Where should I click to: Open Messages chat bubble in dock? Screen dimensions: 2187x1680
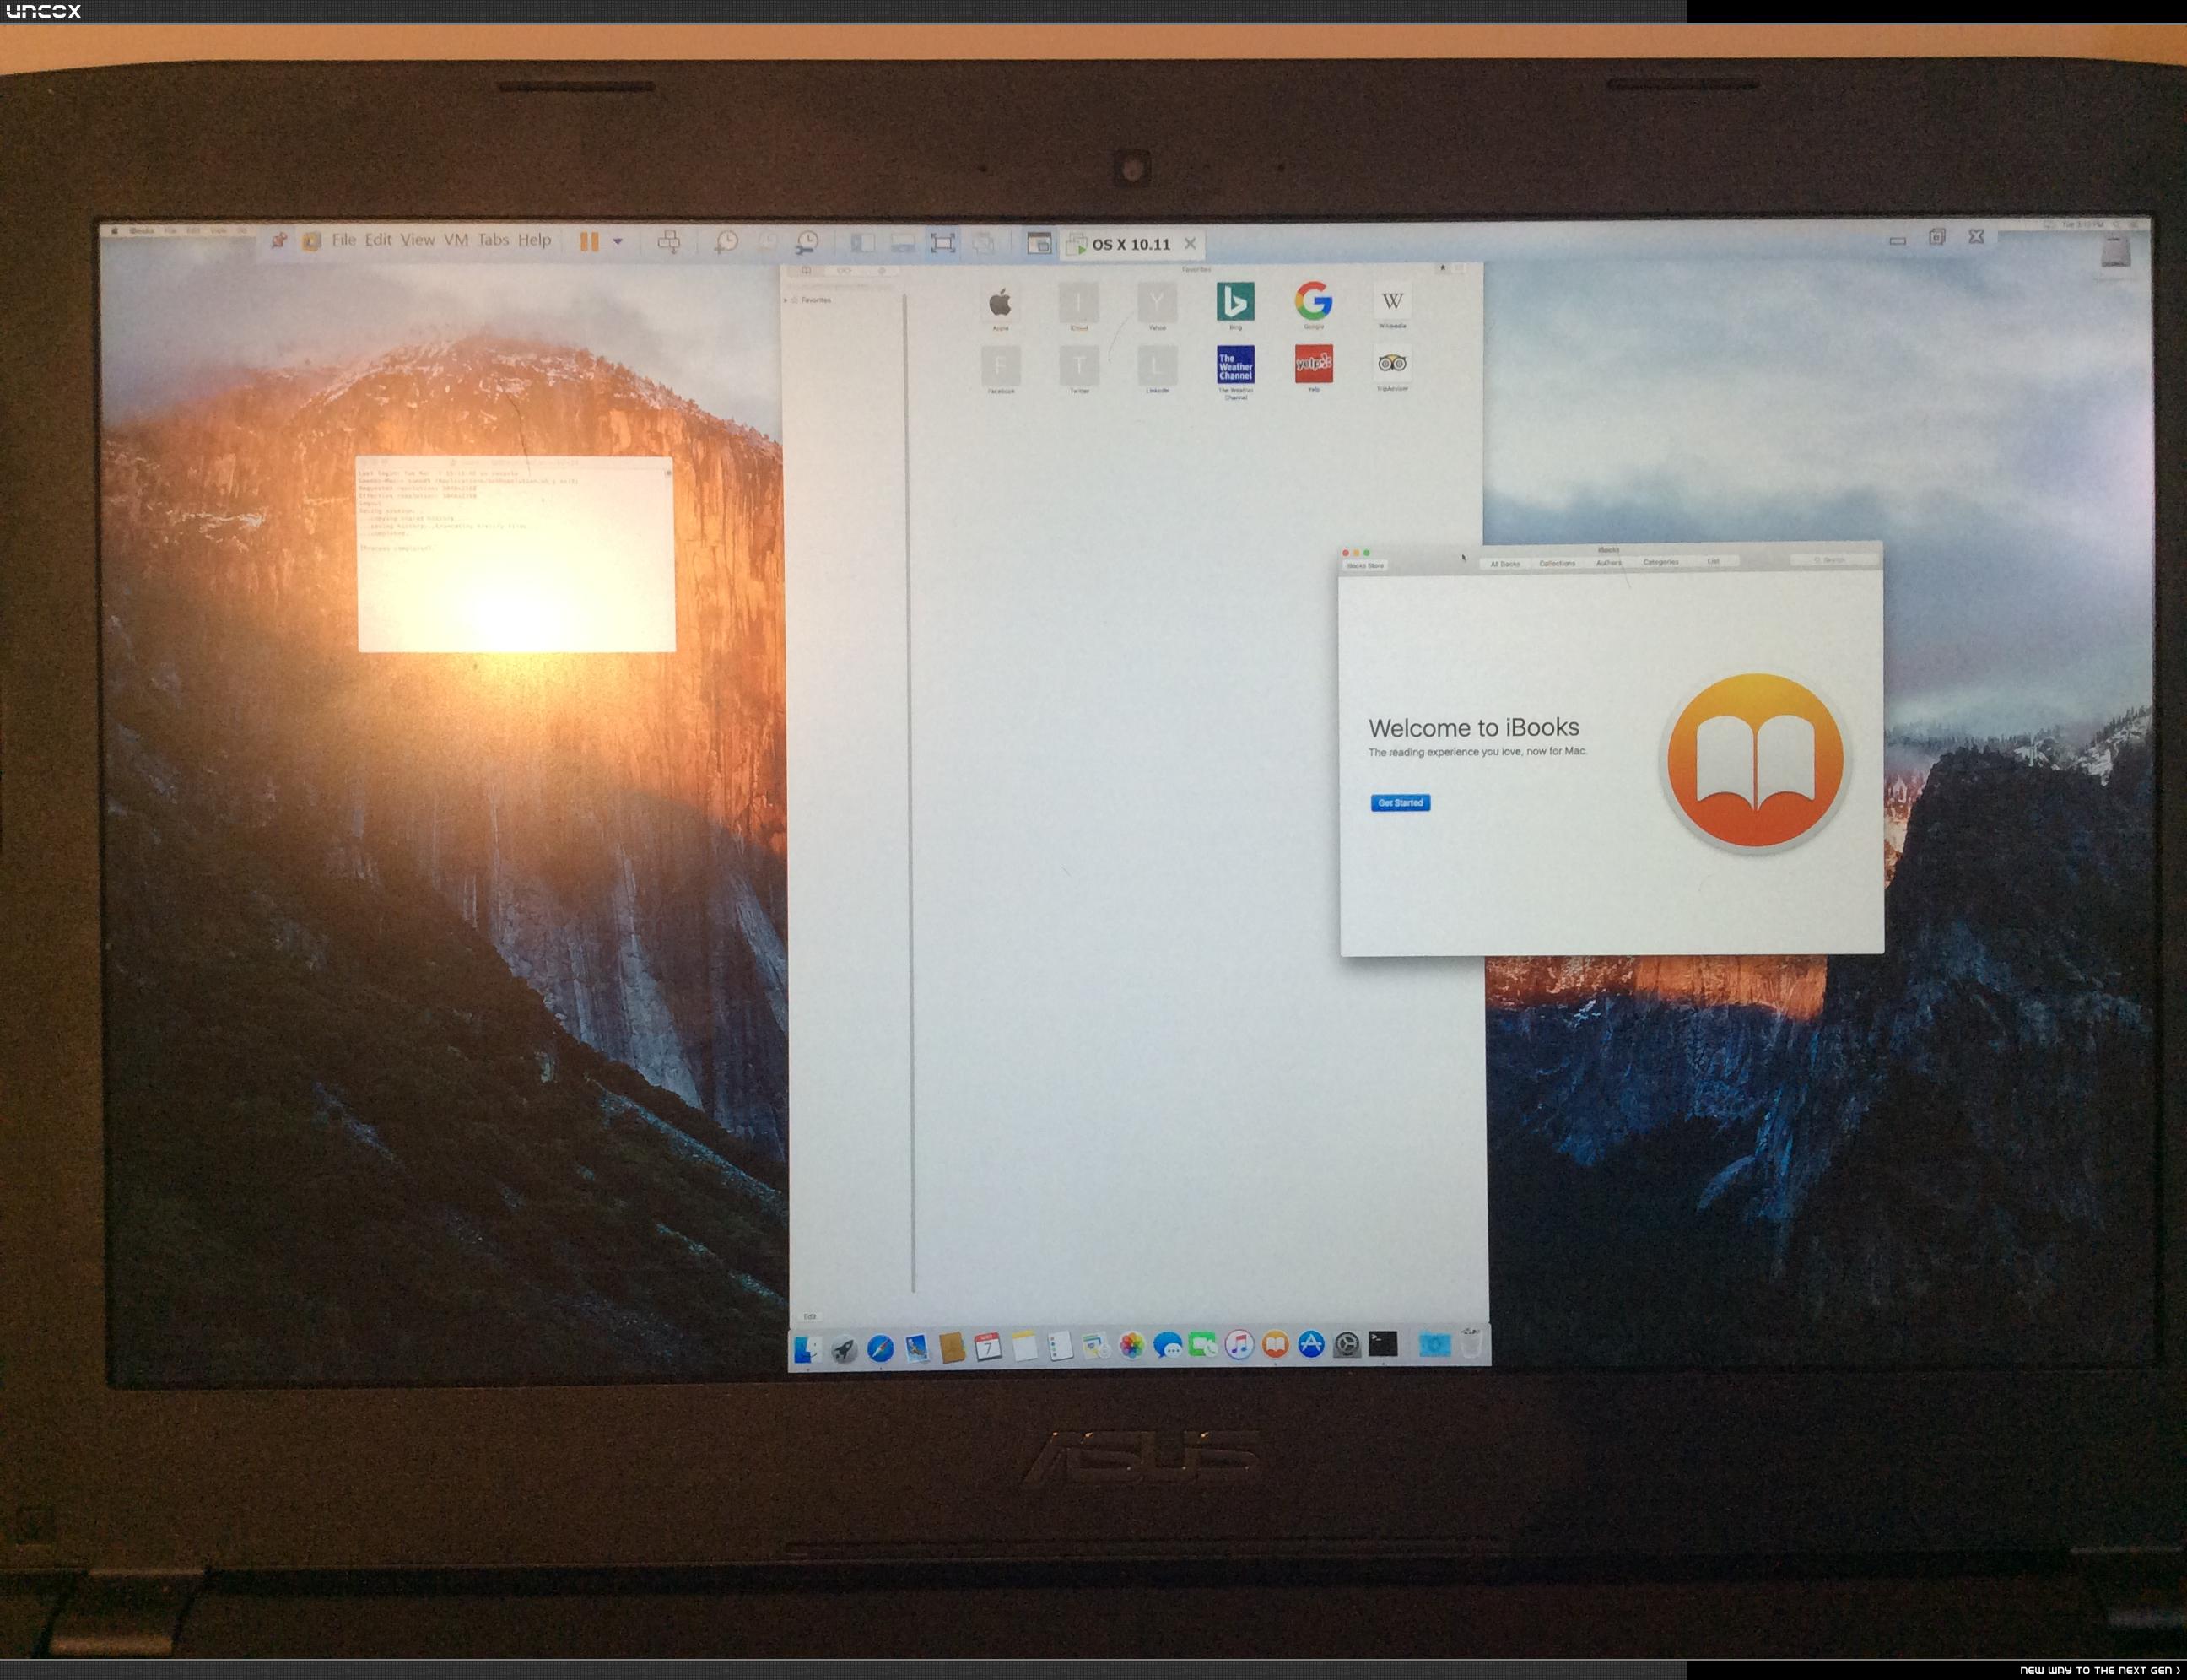tap(1167, 1346)
